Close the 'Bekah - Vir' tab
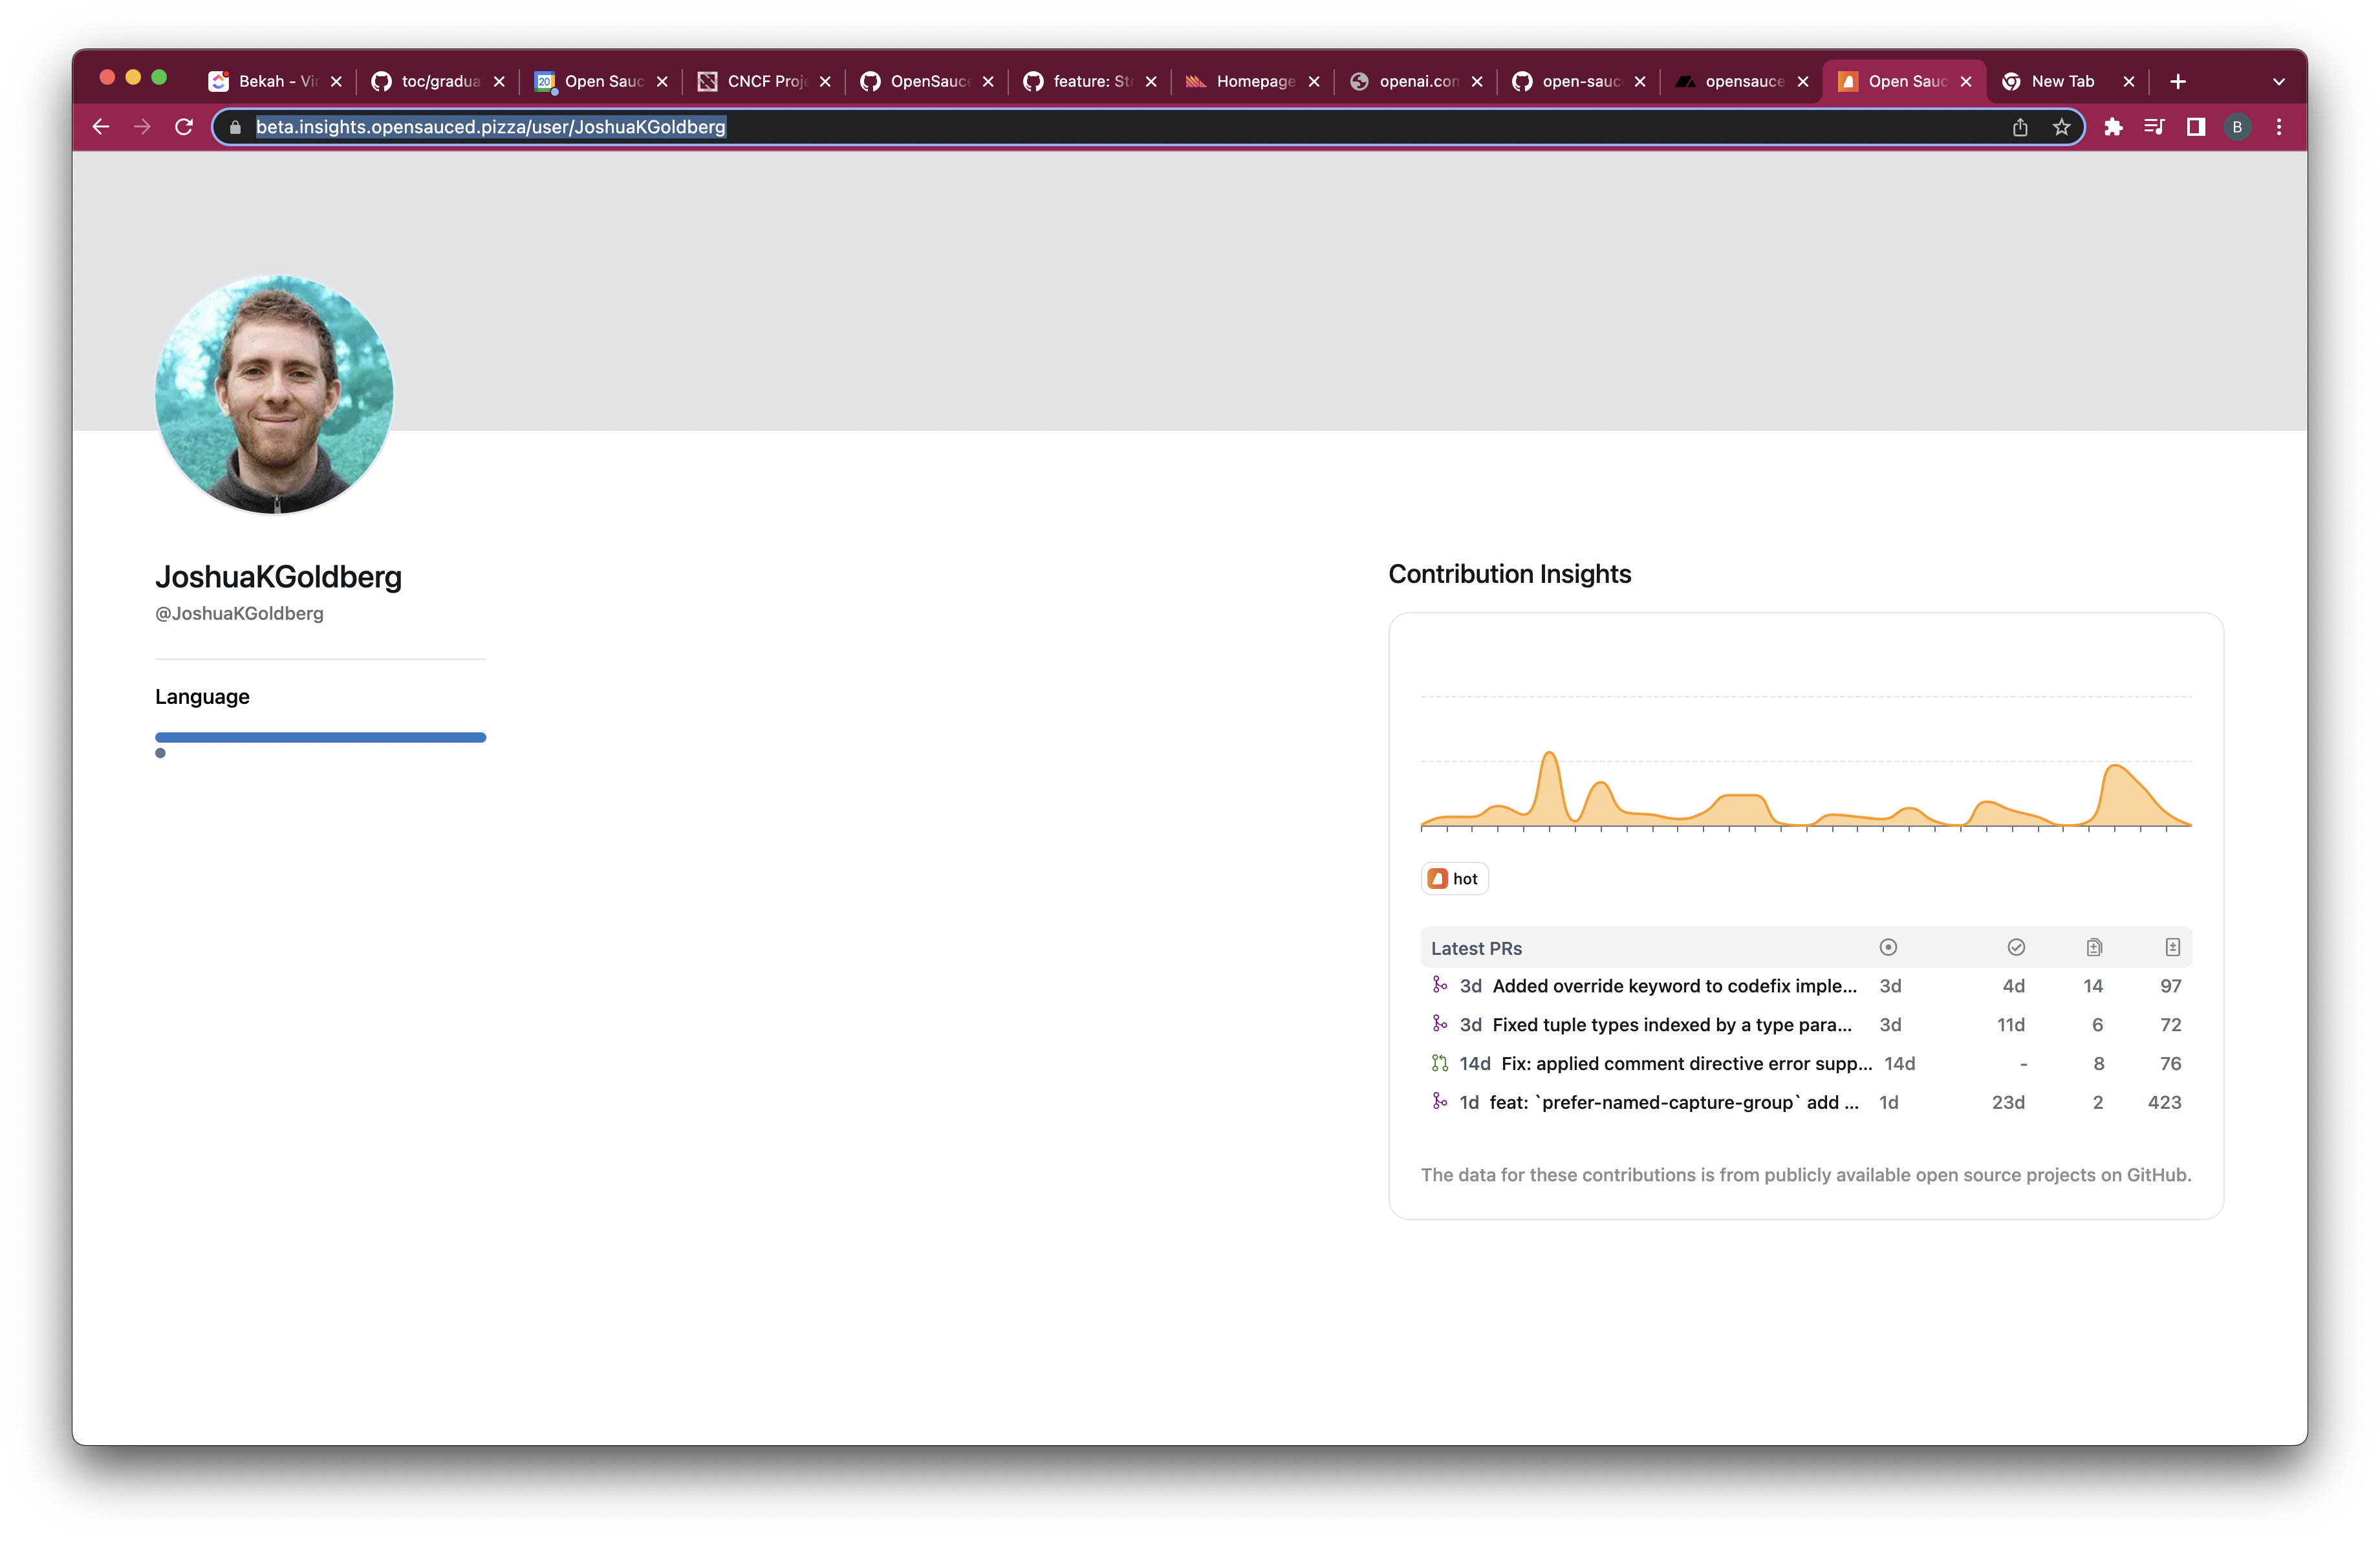This screenshot has height=1541, width=2380. point(336,82)
